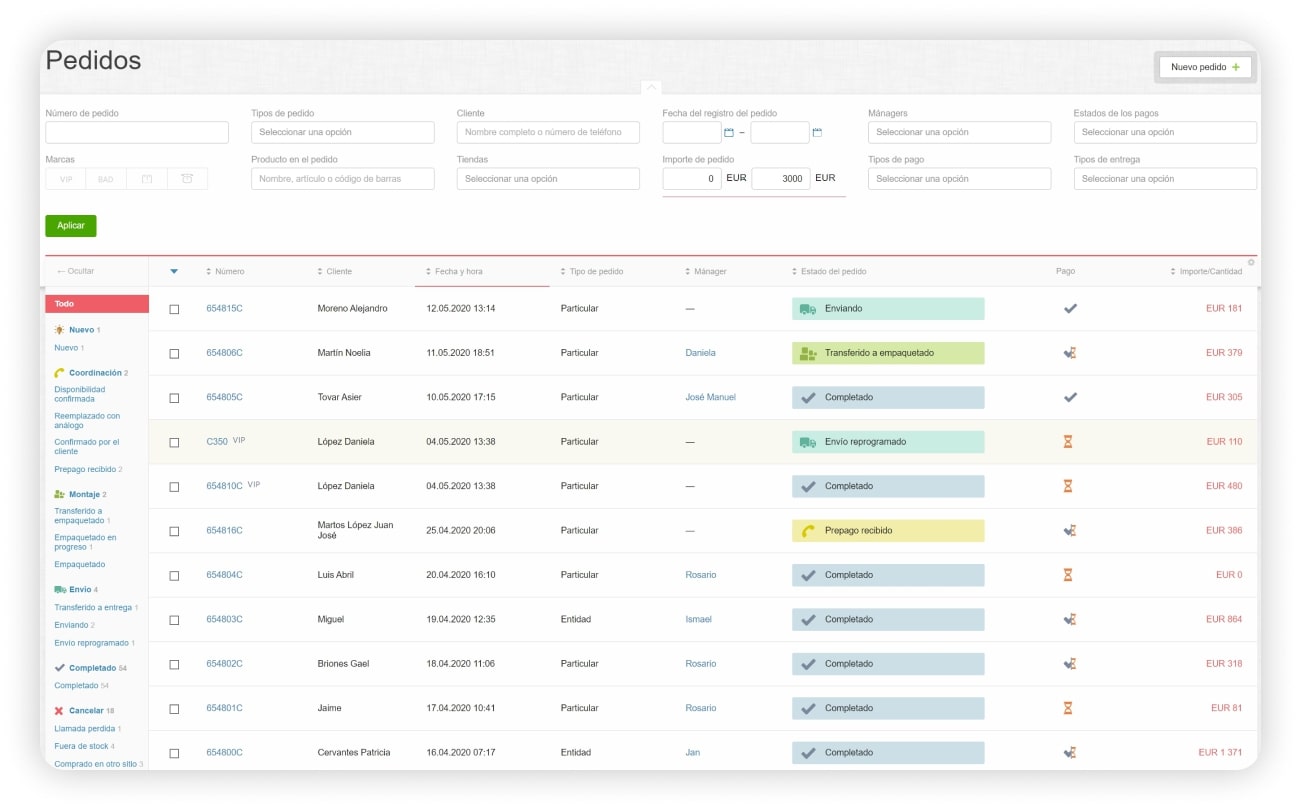Click the green Aplicar button
The image size is (1301, 810).
pyautogui.click(x=71, y=226)
